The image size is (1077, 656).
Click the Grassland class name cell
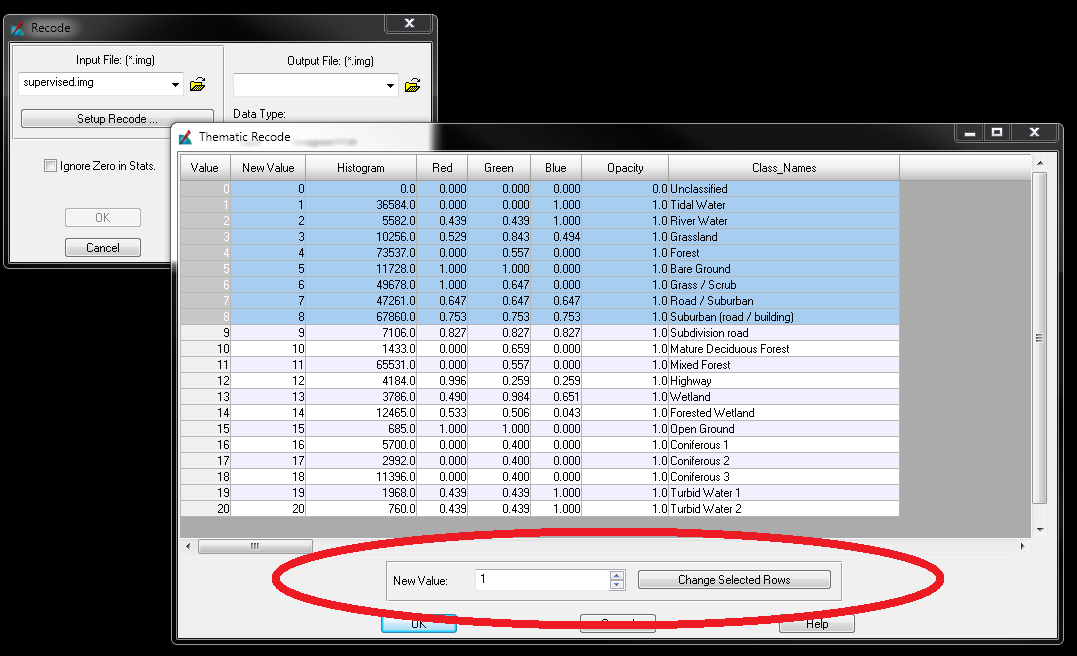pos(784,237)
